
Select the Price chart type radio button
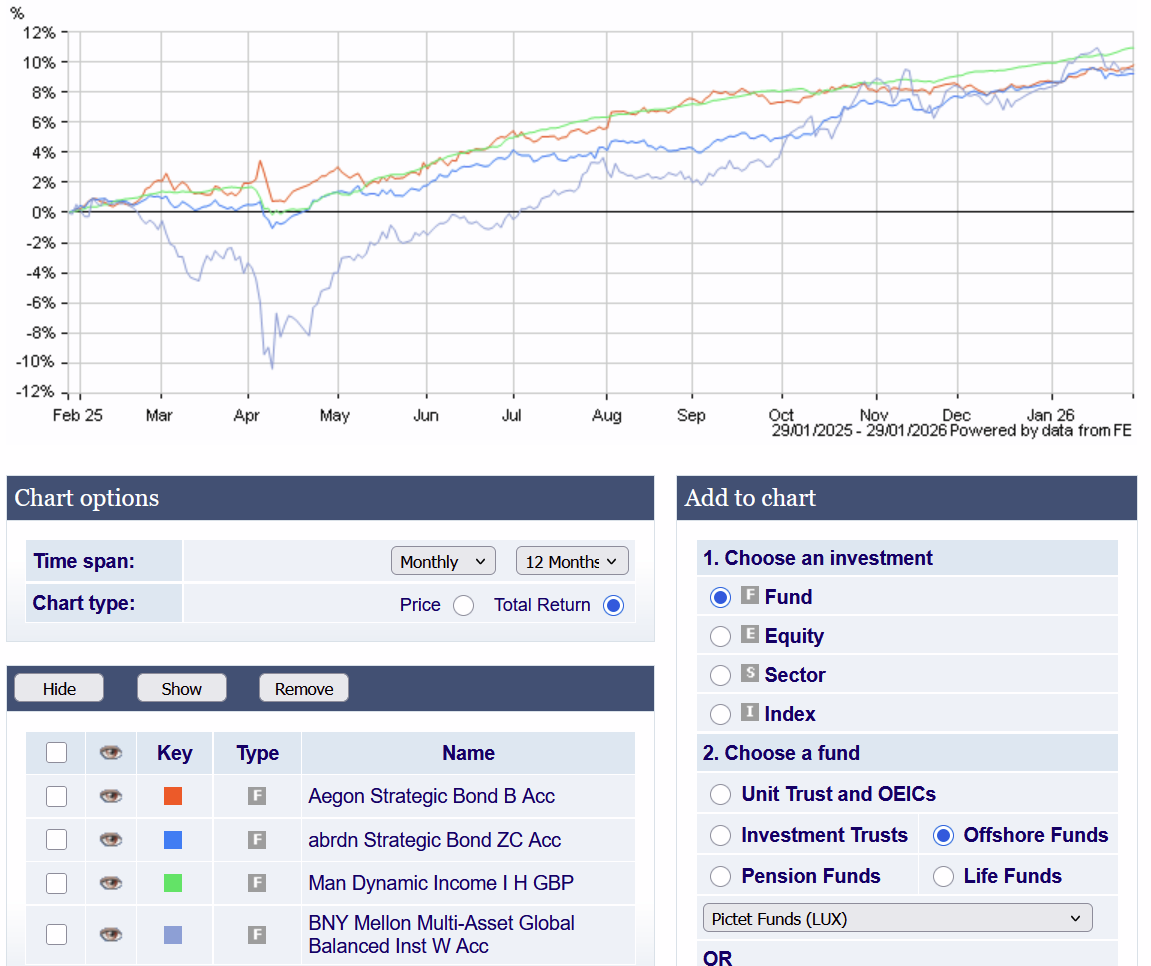tap(463, 605)
